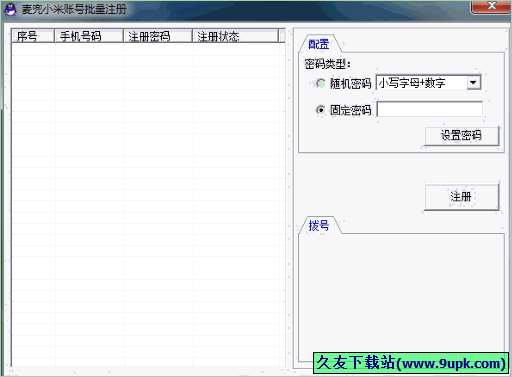512x377 pixels.
Task: Open the 小写字母+数字 password type dropdown
Action: [x=473, y=83]
